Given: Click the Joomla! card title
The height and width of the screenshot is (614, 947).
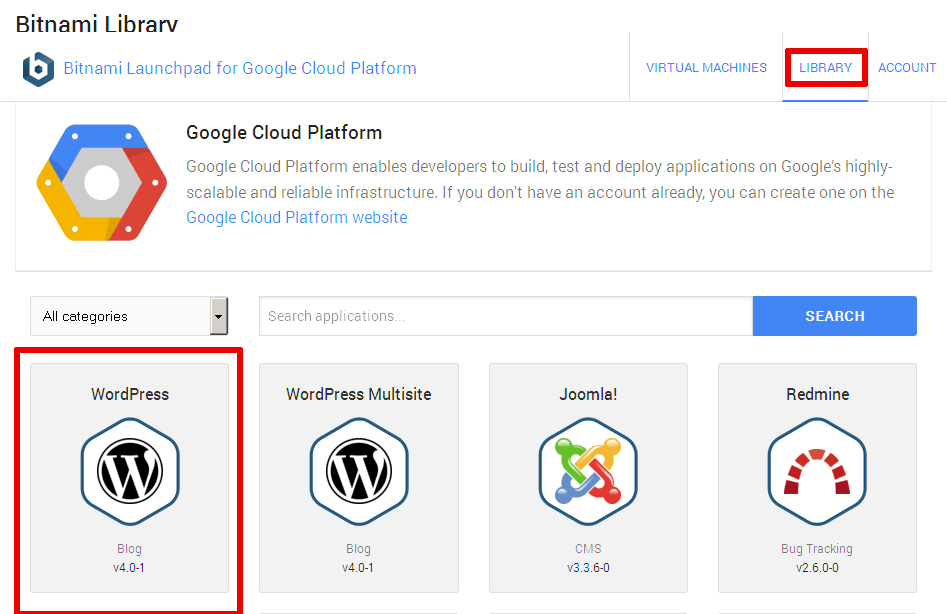Looking at the screenshot, I should [x=588, y=394].
